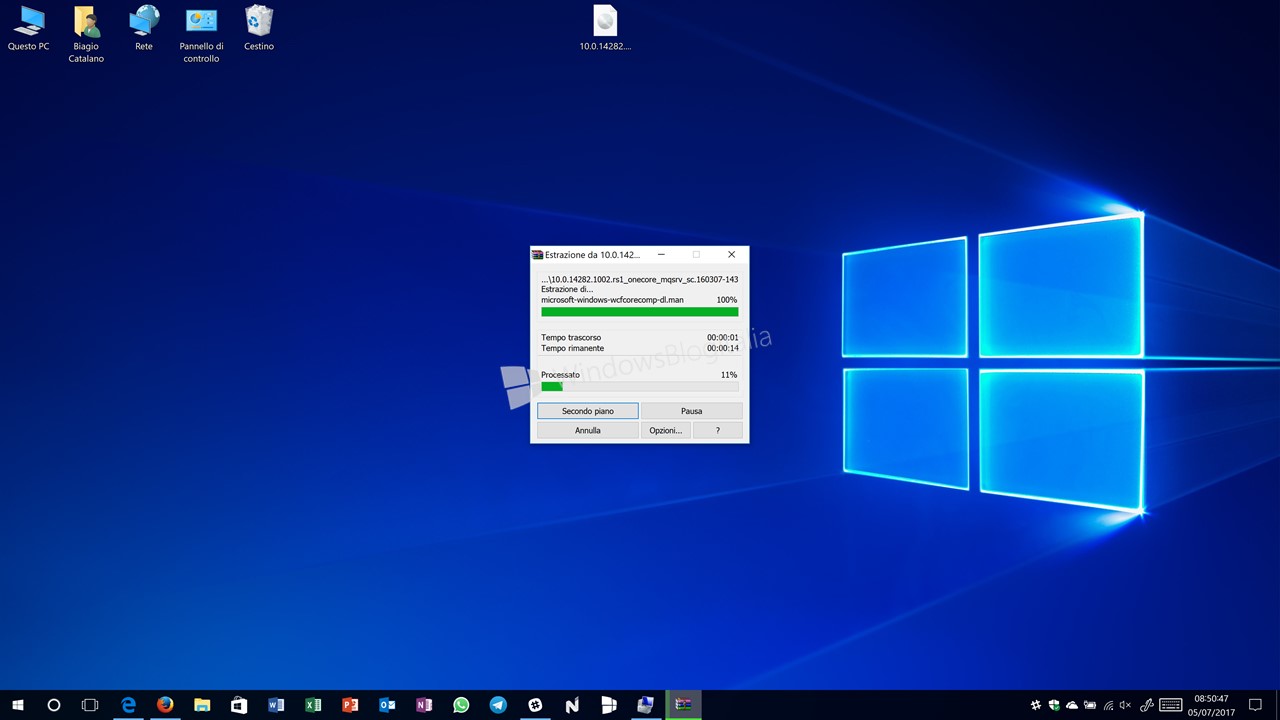Screen dimensions: 1280x720
Task: Click the Processato overall progress bar
Action: coord(640,386)
